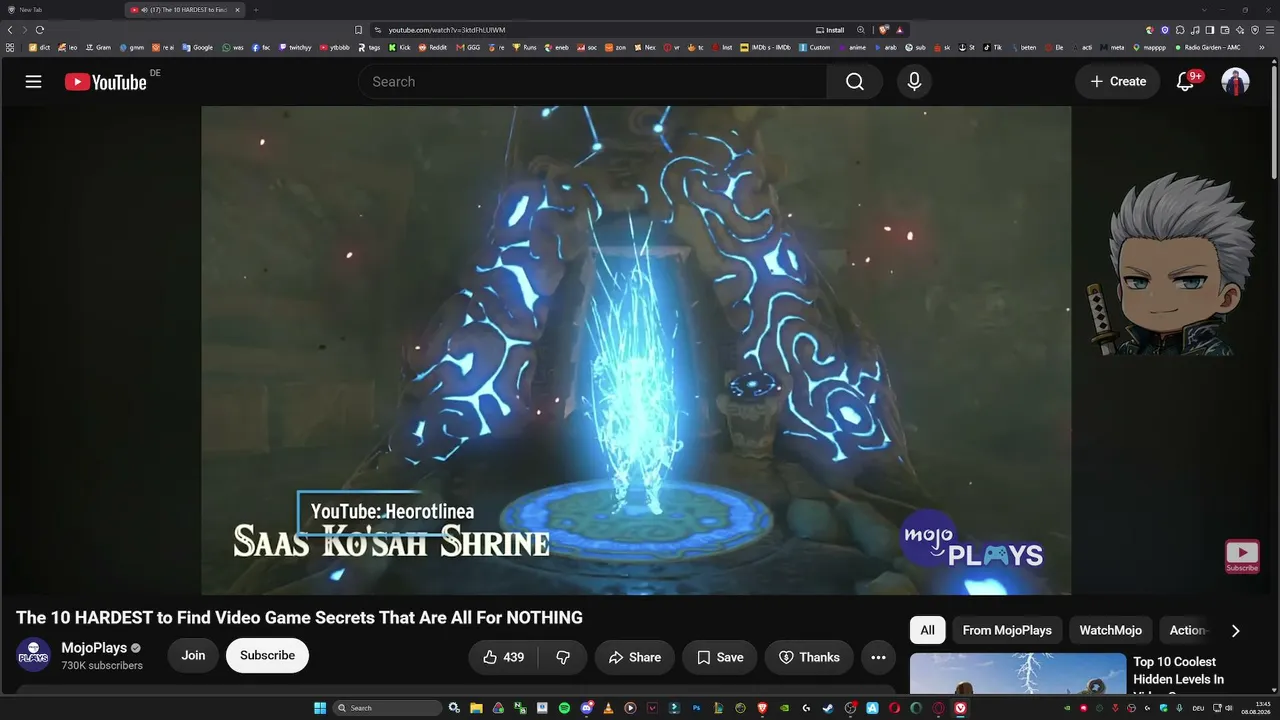Open the YouTube notifications bell

point(1185,82)
